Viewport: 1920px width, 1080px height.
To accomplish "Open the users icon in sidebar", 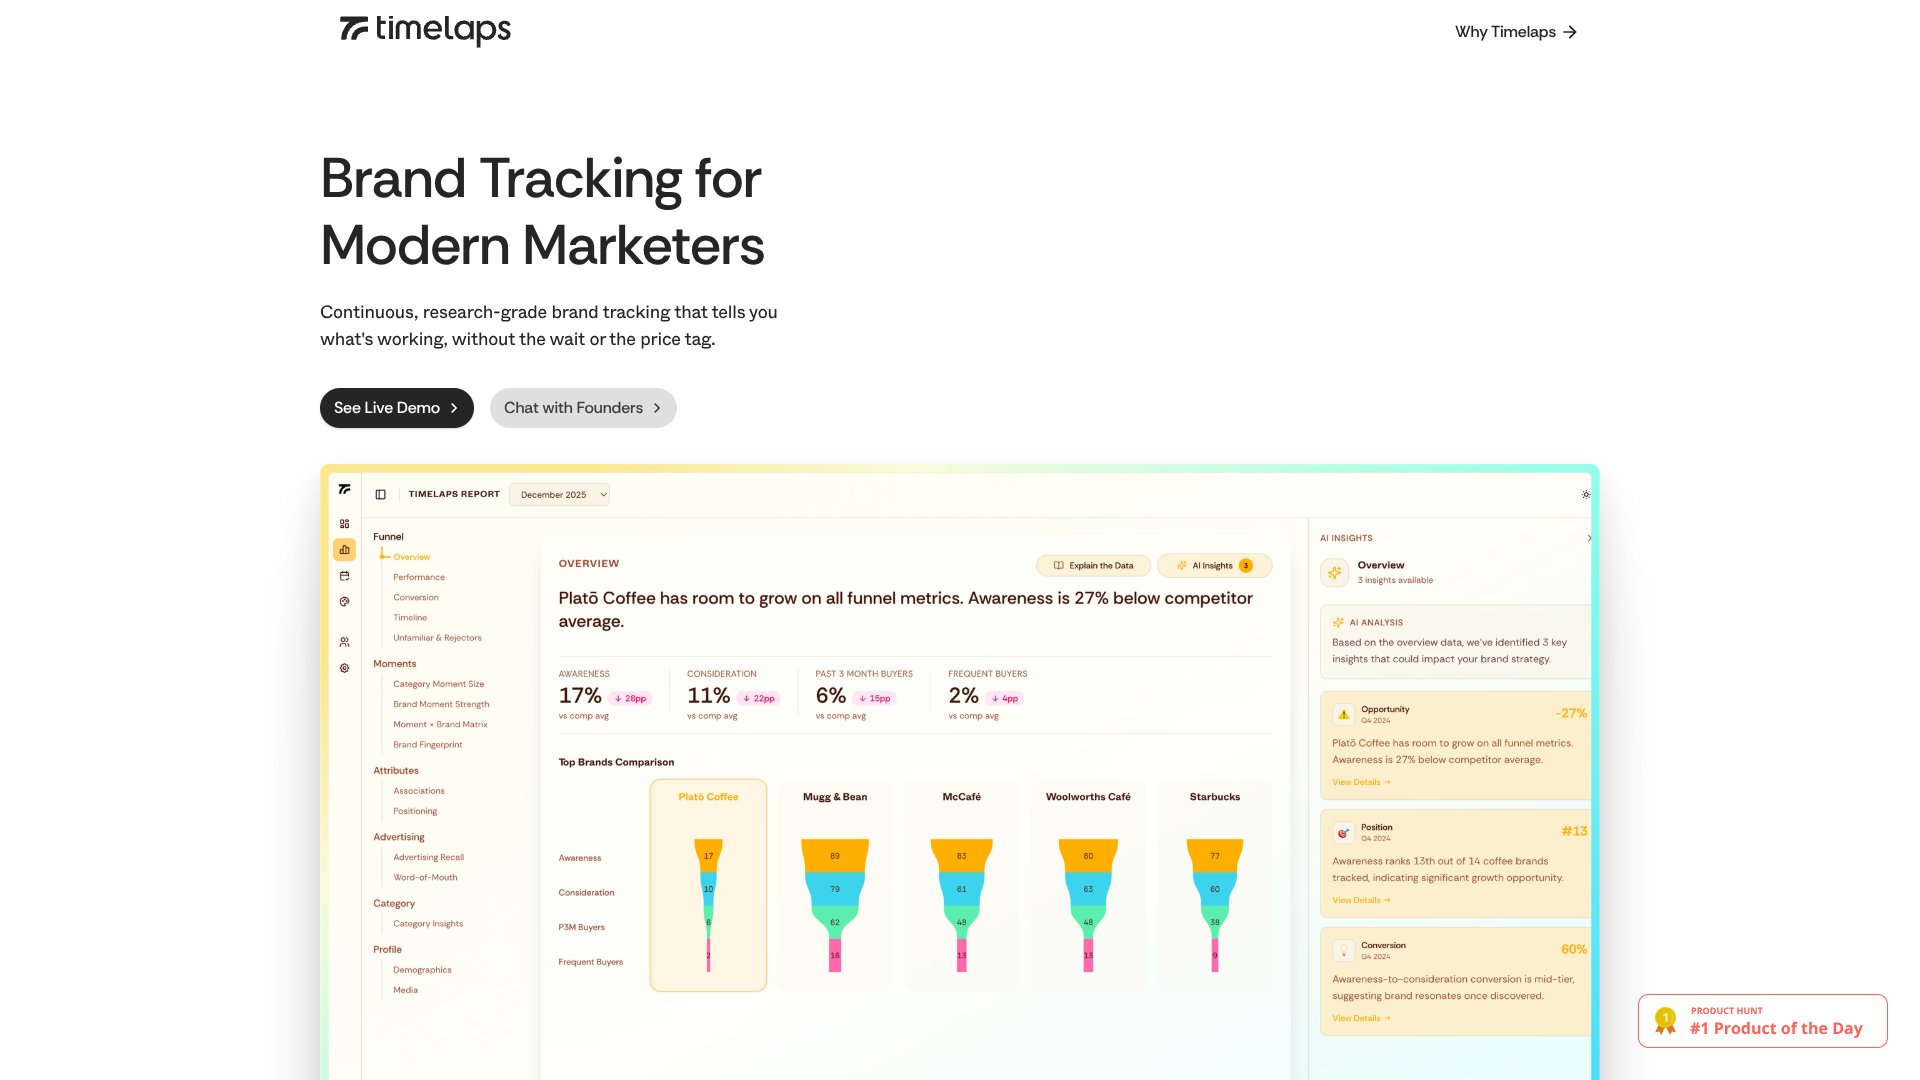I will (344, 642).
